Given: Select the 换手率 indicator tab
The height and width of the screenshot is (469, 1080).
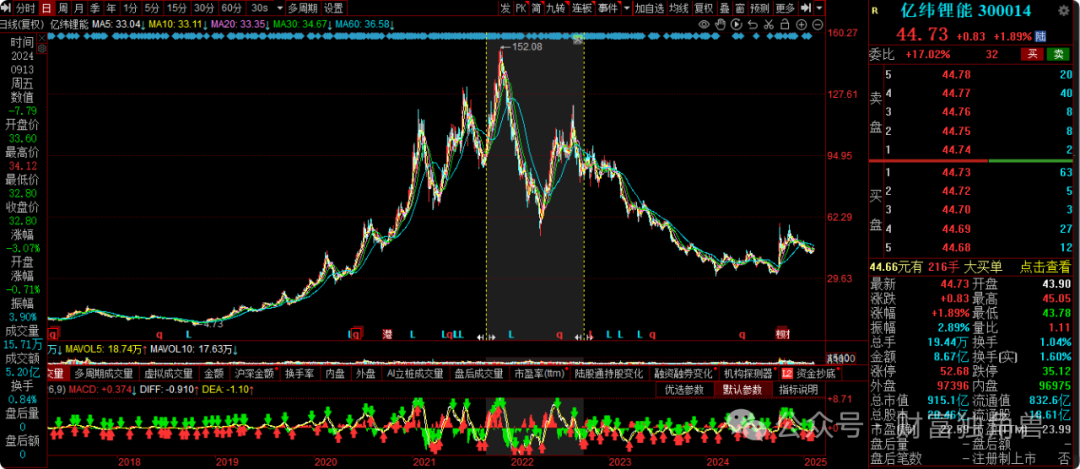Looking at the screenshot, I should [x=299, y=374].
